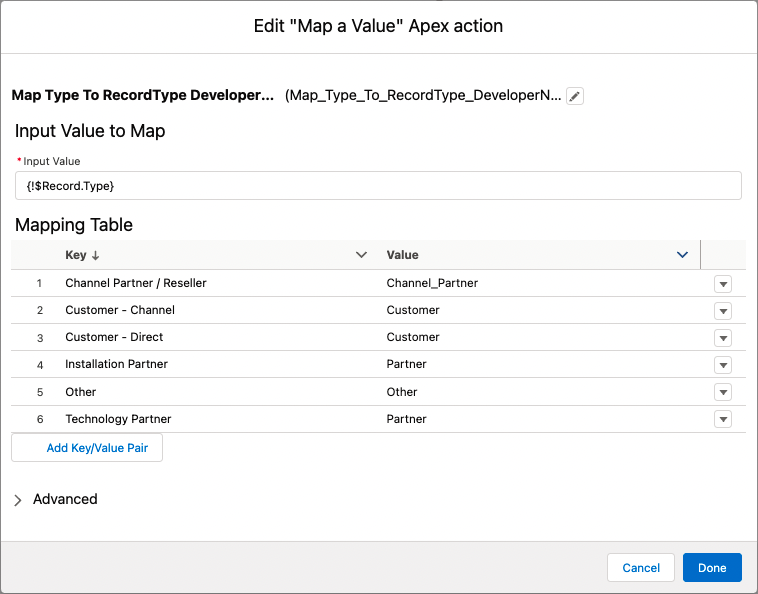Image resolution: width=758 pixels, height=594 pixels.
Task: Select the Channel_Partner value cell
Action: coord(432,283)
